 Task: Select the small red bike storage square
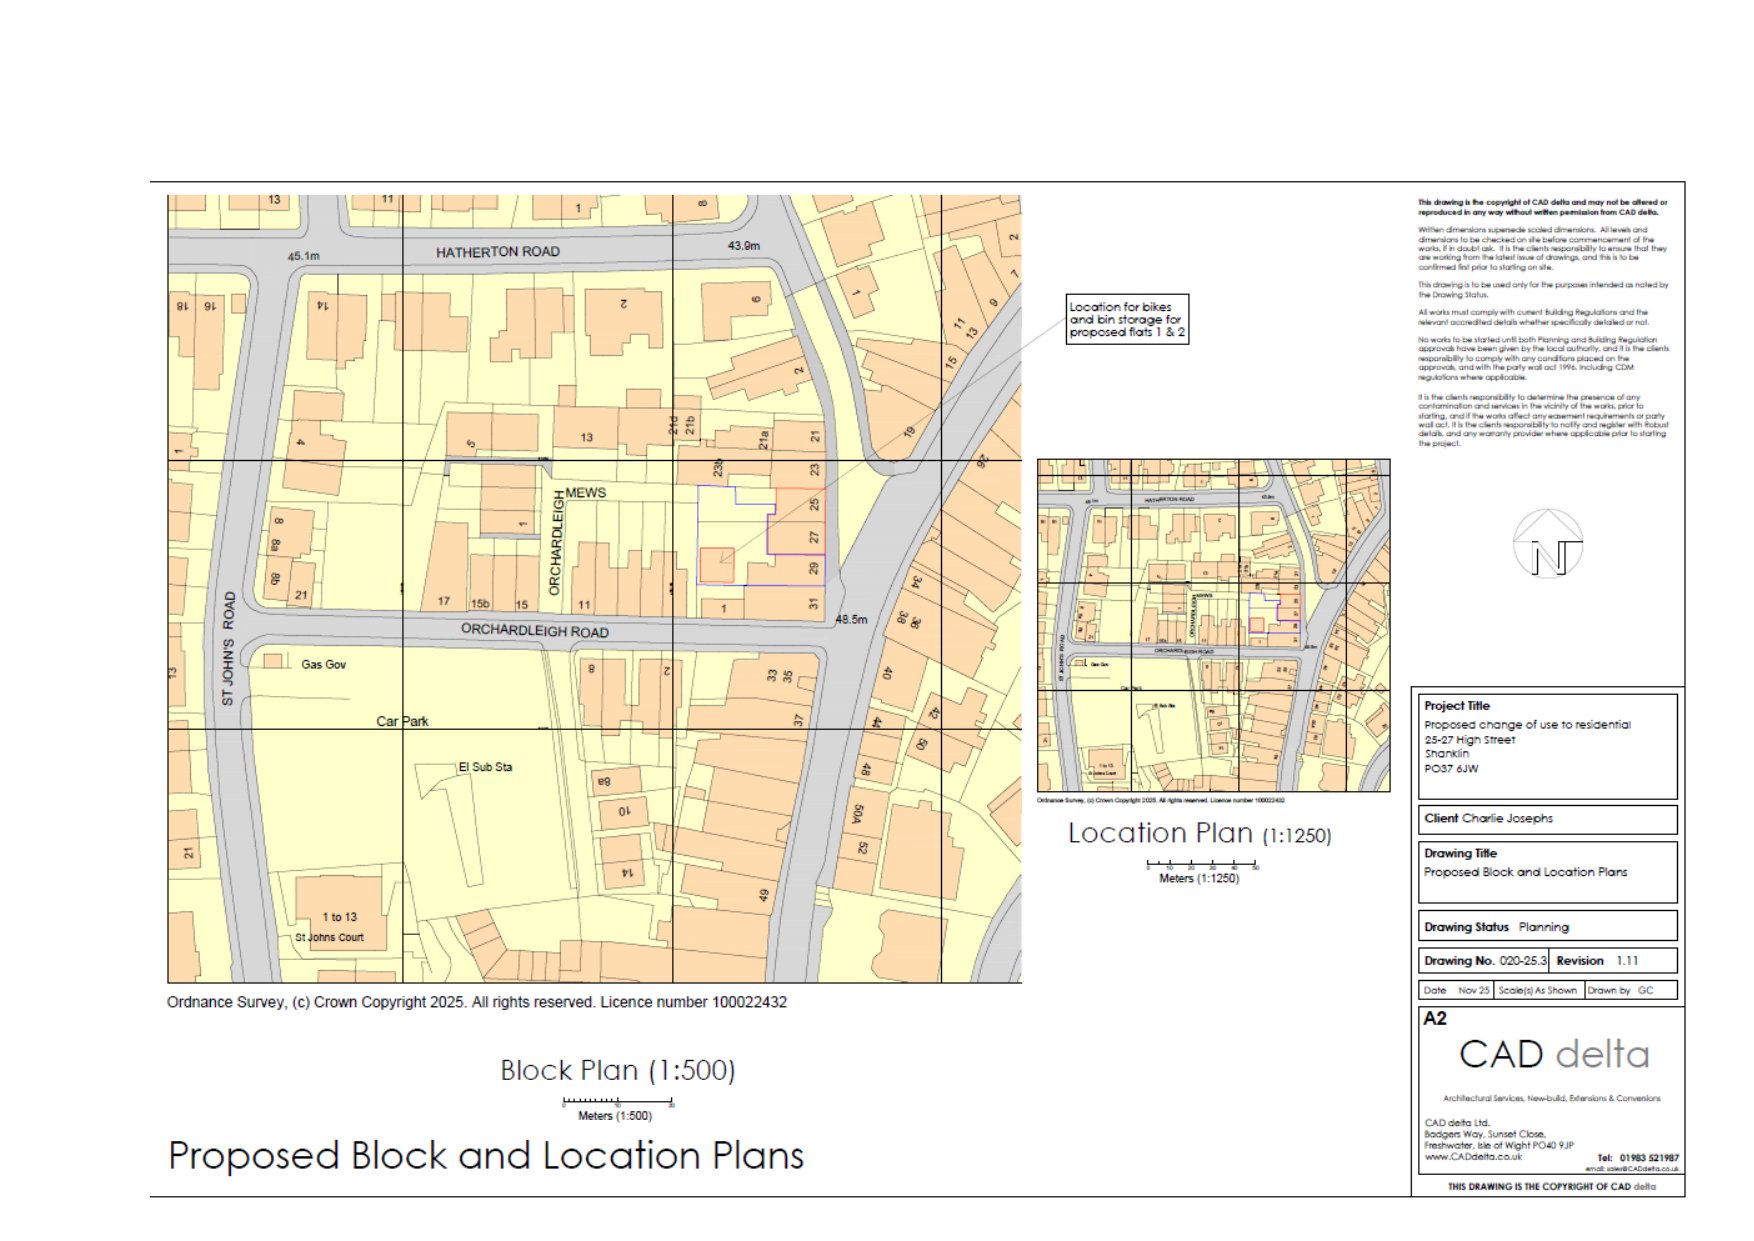[716, 565]
